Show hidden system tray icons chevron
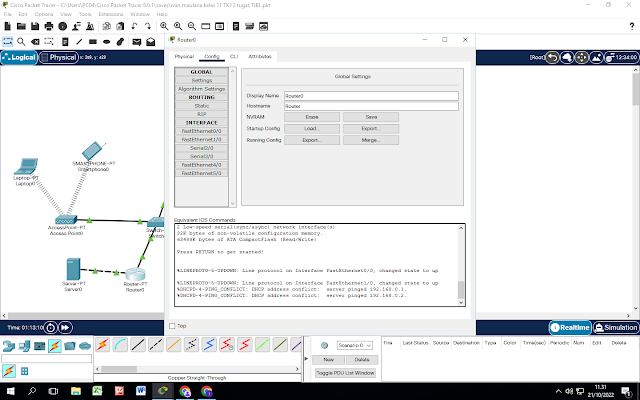This screenshot has height=400, width=640. (558, 391)
